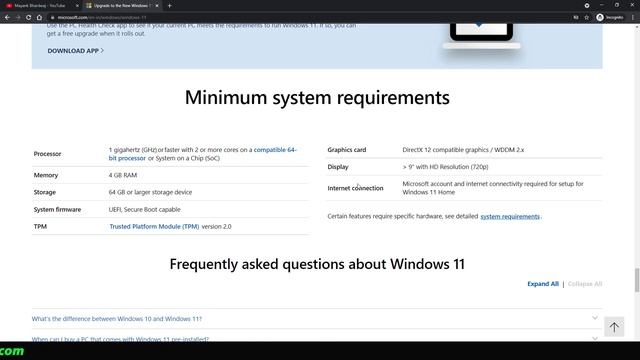Image resolution: width=640 pixels, height=360 pixels.
Task: Click the page vertical scrollbar thumb
Action: click(636, 280)
